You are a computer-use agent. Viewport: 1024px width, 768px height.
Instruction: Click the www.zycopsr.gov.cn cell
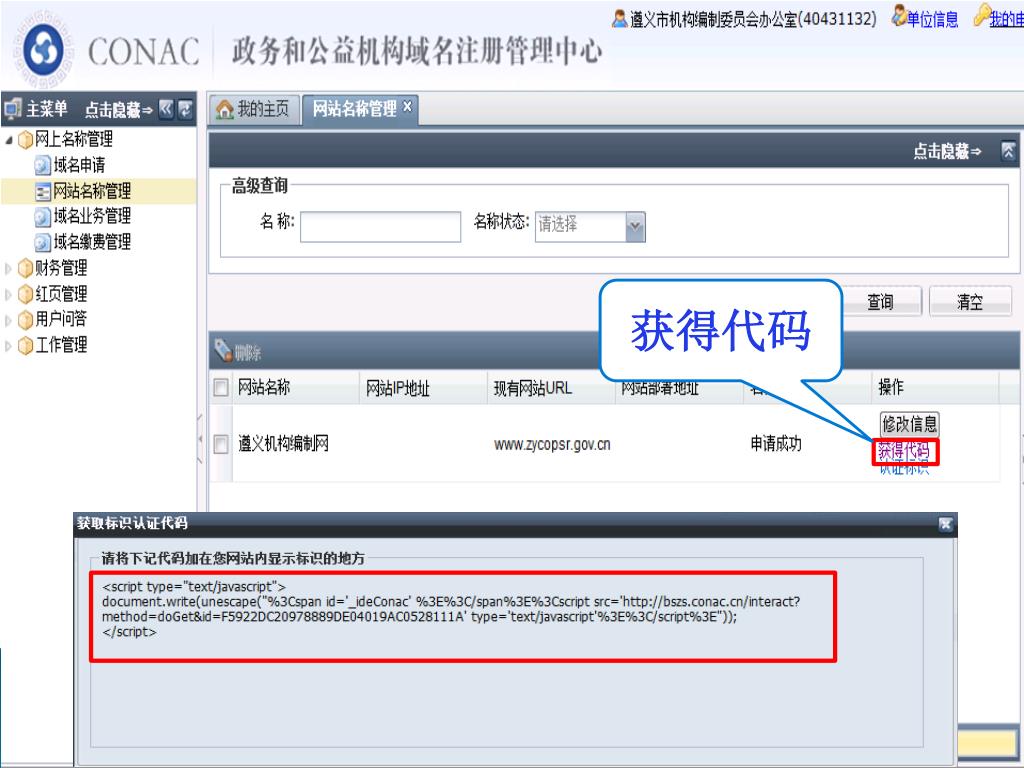pos(552,445)
